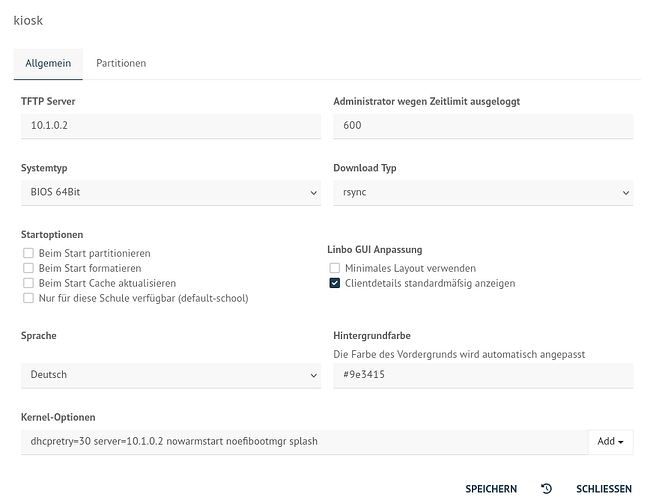This screenshot has height=500, width=646.
Task: Open the Systemtyp dropdown
Action: click(170, 192)
